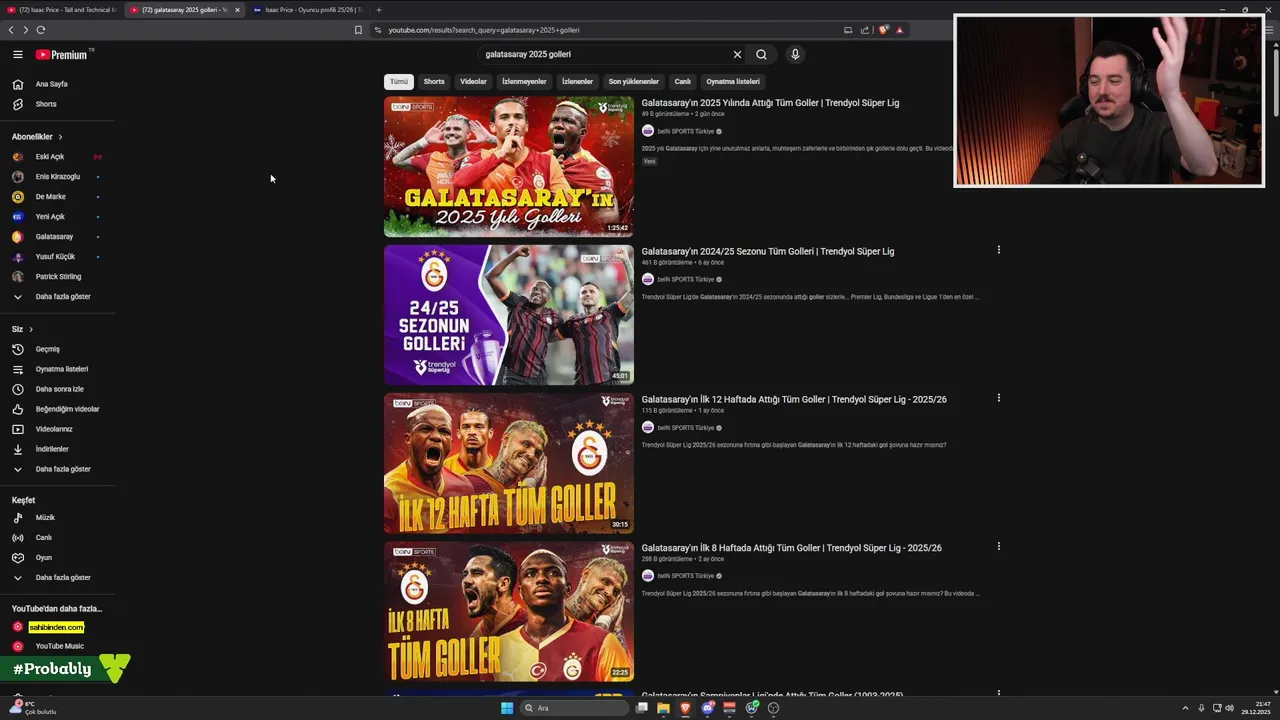Open a new browser tab with plus
The image size is (1280, 720).
point(378,10)
